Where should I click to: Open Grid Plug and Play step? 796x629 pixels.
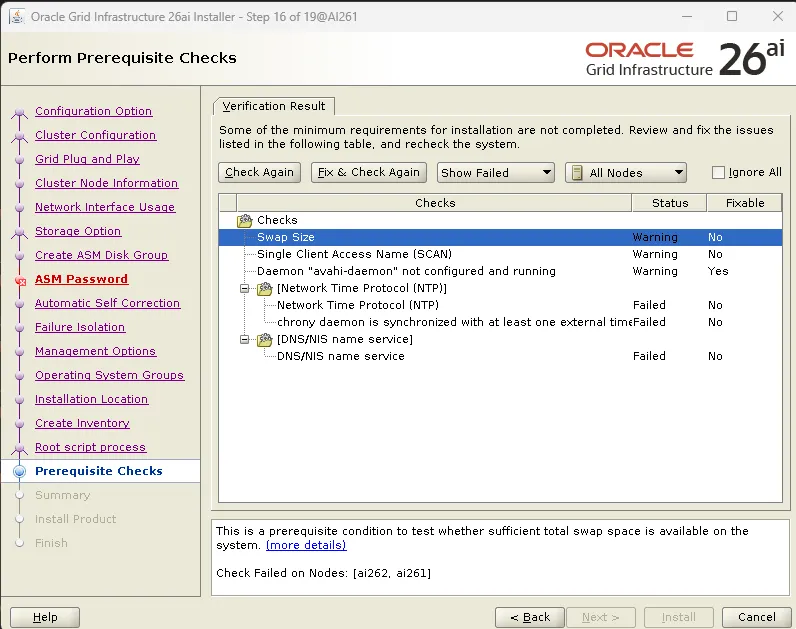coord(87,159)
